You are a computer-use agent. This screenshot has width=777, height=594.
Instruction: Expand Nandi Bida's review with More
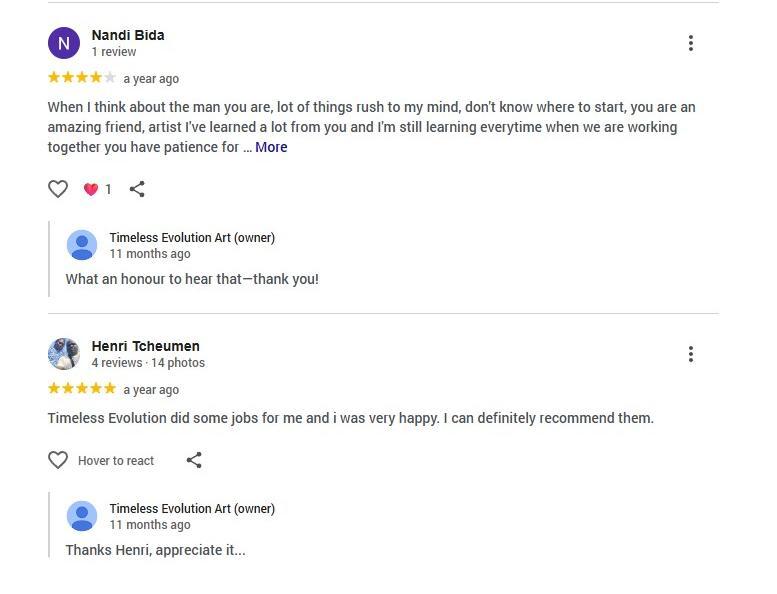[x=271, y=147]
